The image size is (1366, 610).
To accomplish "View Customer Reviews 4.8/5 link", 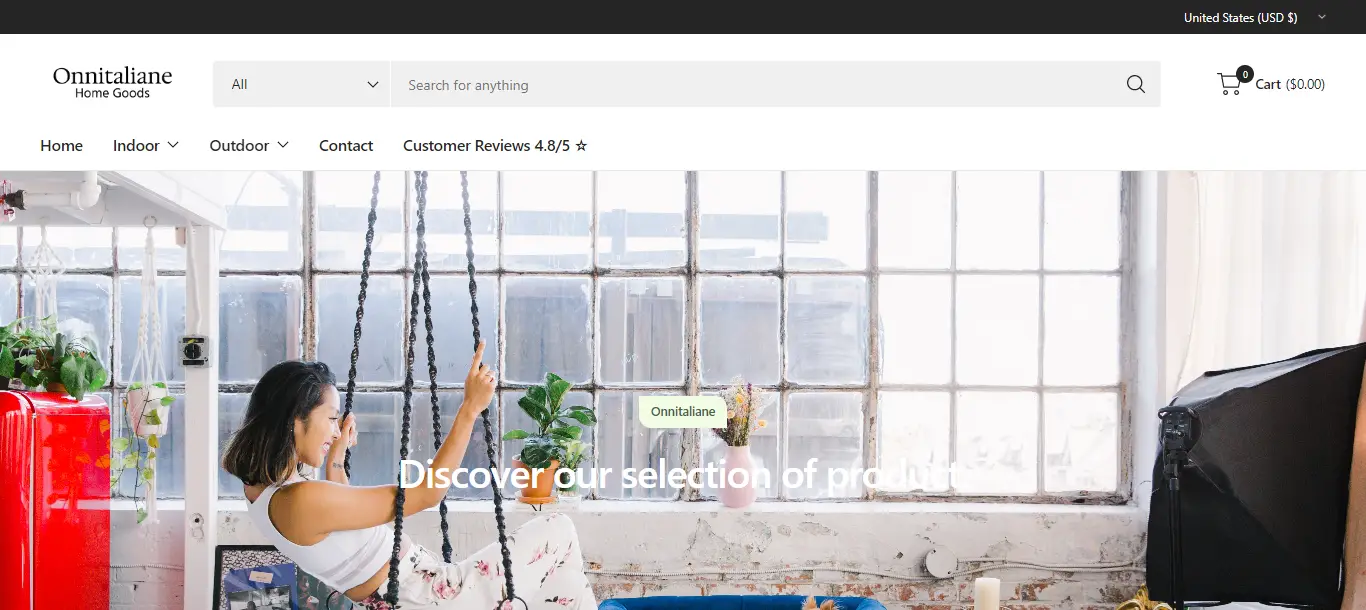I will [495, 145].
